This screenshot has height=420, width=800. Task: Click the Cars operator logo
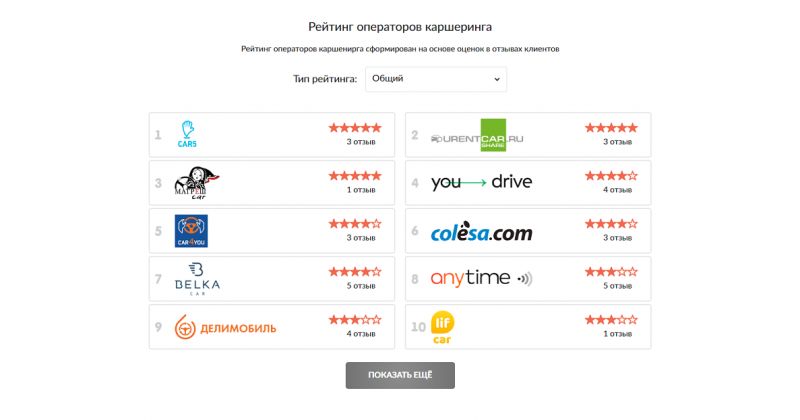point(188,134)
